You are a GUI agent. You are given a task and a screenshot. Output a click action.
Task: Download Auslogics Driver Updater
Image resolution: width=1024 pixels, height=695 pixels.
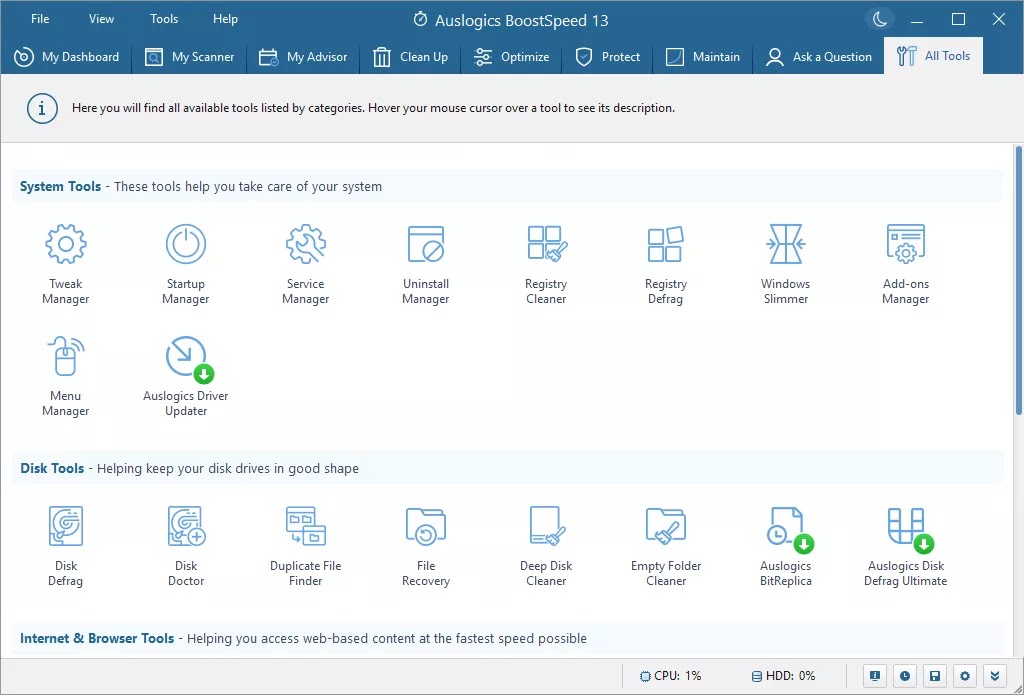pos(186,375)
